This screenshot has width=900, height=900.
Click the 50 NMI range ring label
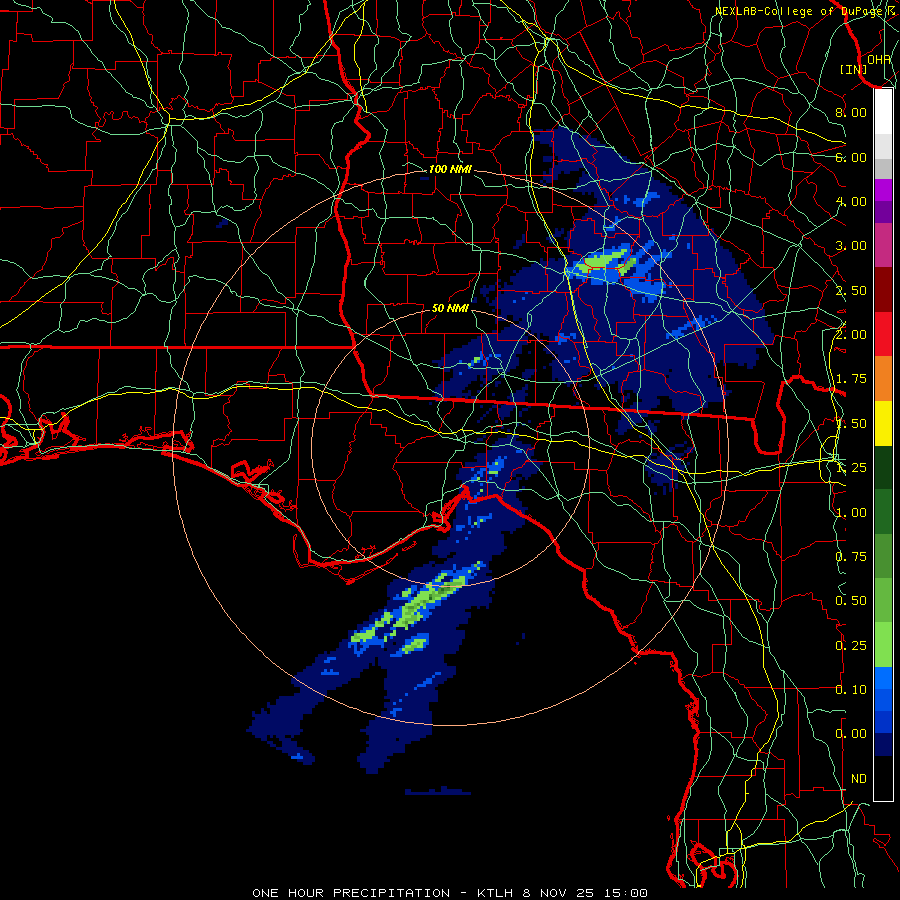click(451, 309)
